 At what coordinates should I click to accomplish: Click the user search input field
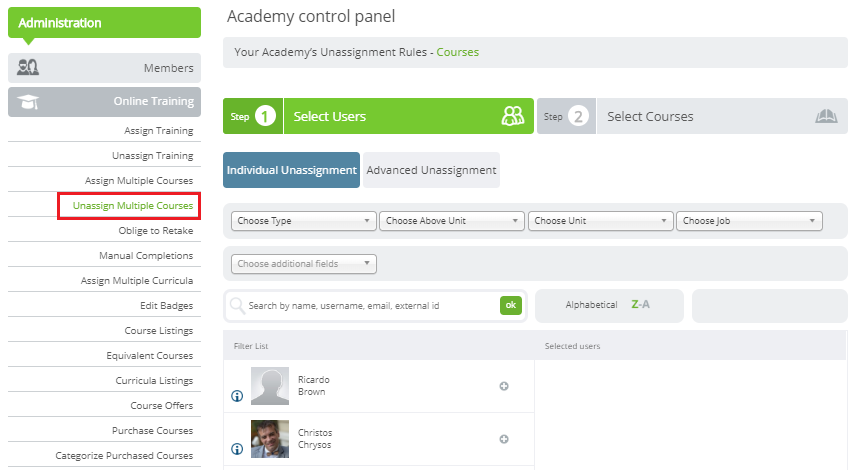click(x=372, y=306)
